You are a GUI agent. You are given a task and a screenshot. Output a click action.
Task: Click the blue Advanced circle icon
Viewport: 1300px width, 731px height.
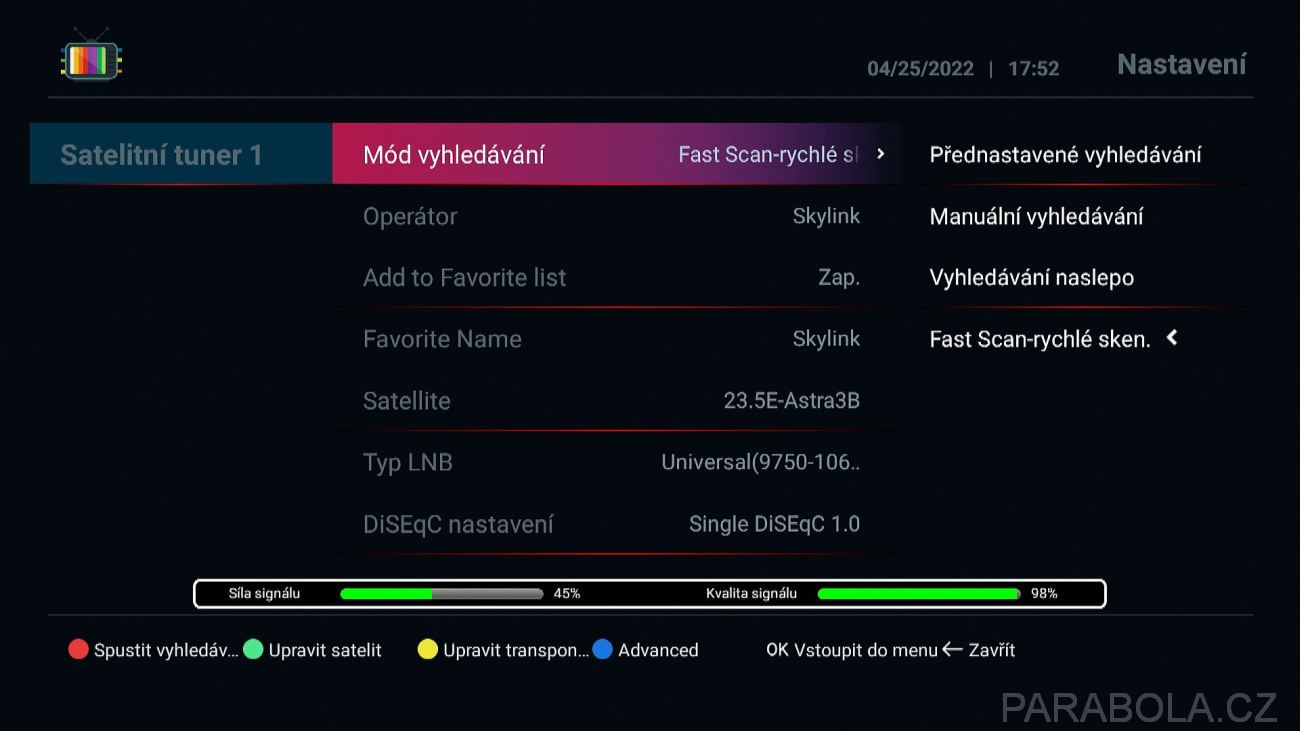tap(602, 650)
